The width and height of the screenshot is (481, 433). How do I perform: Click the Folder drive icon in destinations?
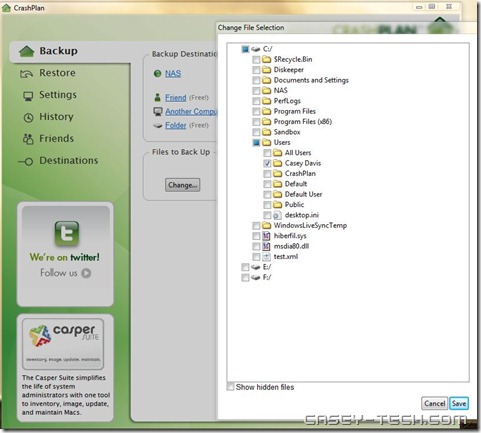coord(157,126)
